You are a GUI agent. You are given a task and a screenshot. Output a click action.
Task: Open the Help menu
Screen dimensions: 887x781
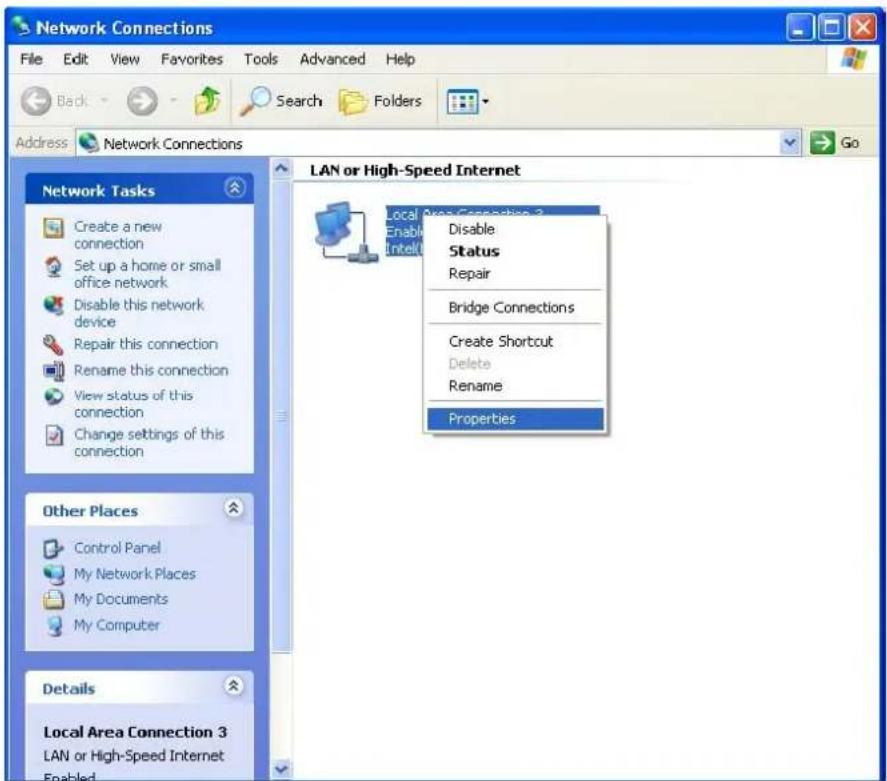(x=401, y=59)
